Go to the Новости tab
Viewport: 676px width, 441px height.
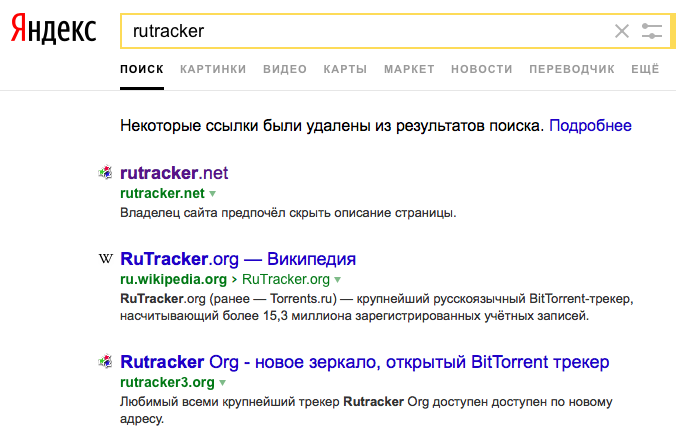pos(482,69)
